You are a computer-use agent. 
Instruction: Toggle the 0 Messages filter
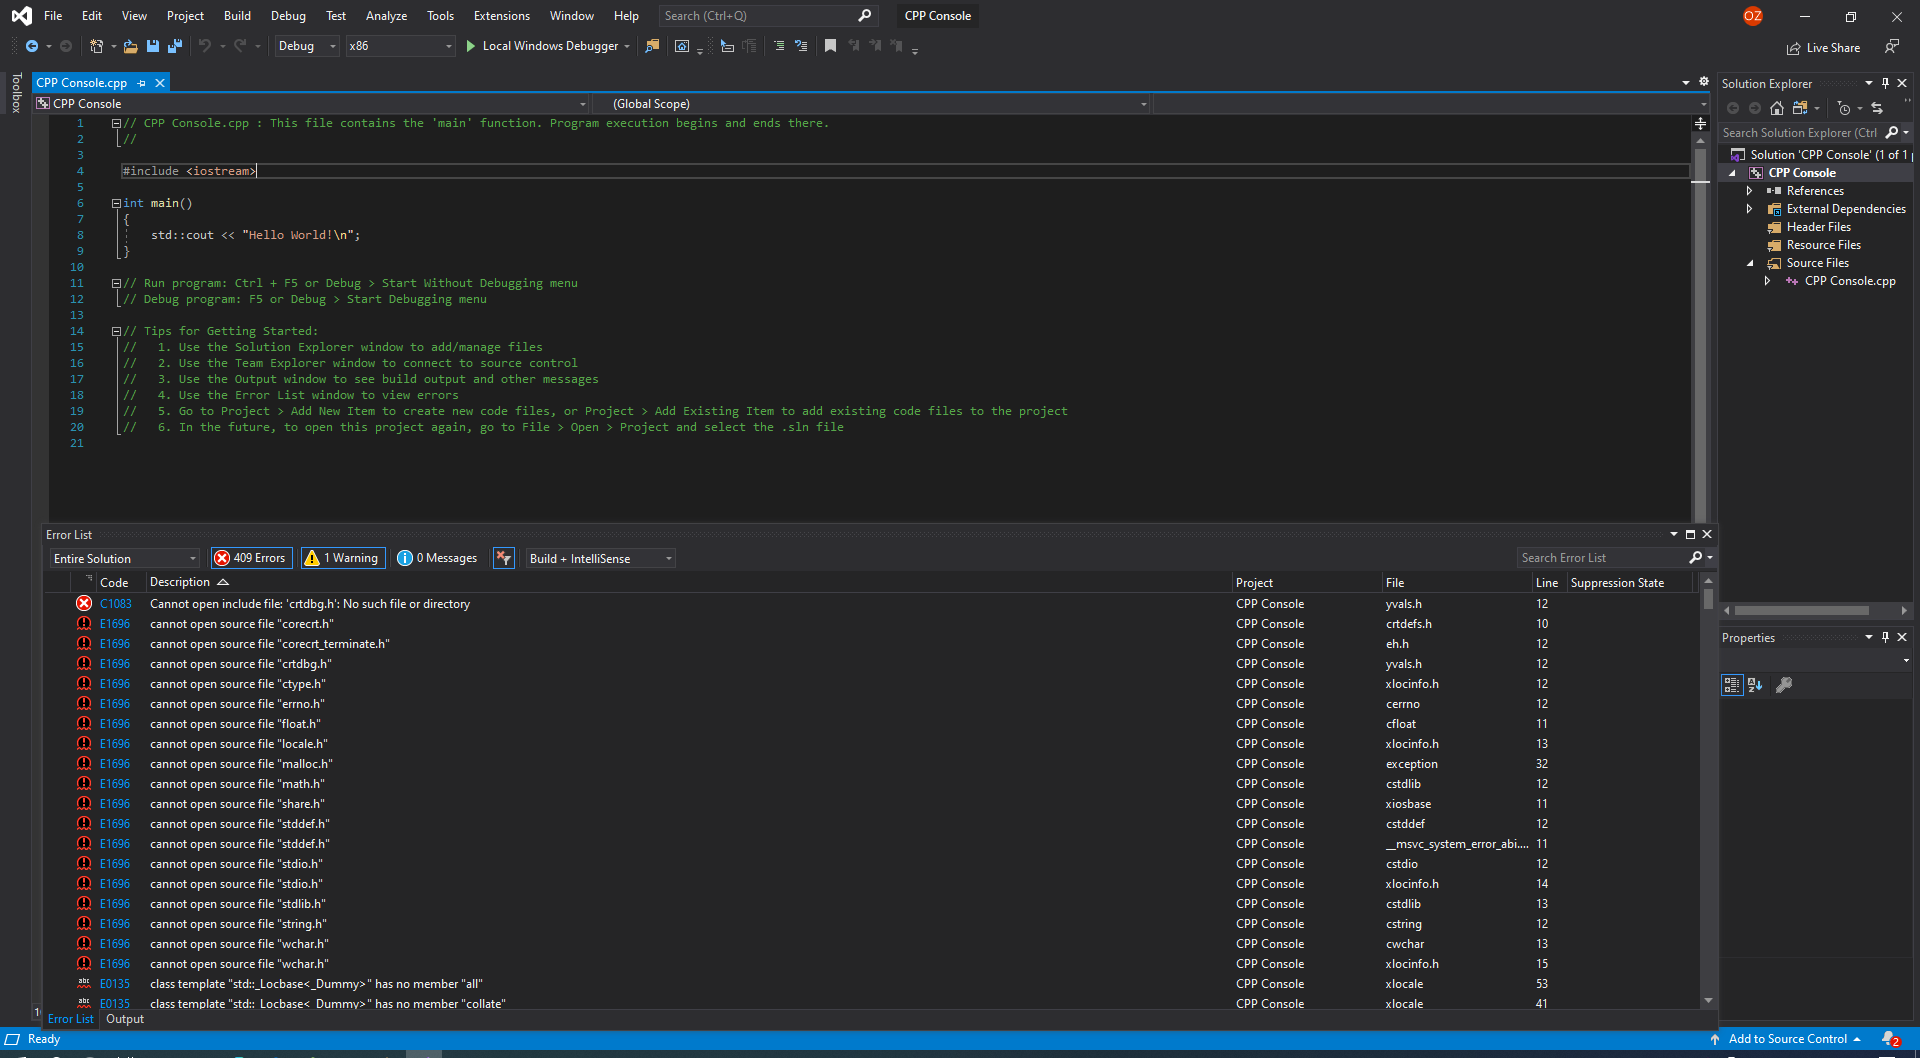pyautogui.click(x=438, y=558)
